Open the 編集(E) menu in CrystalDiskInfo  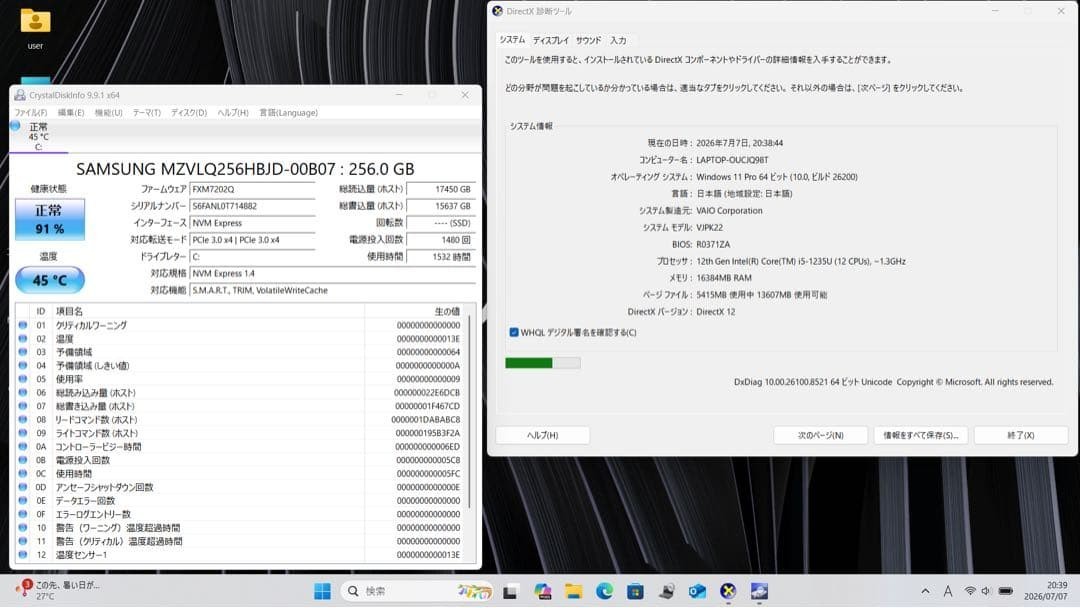coord(71,112)
